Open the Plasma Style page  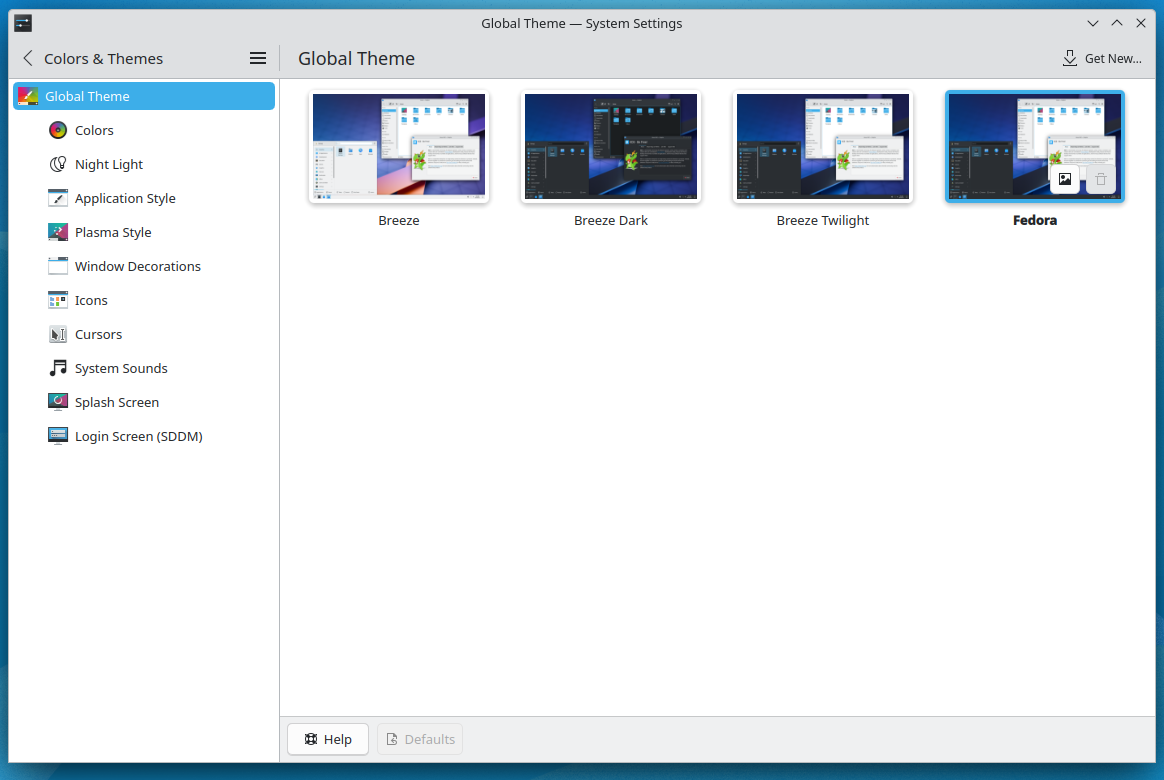[144, 232]
